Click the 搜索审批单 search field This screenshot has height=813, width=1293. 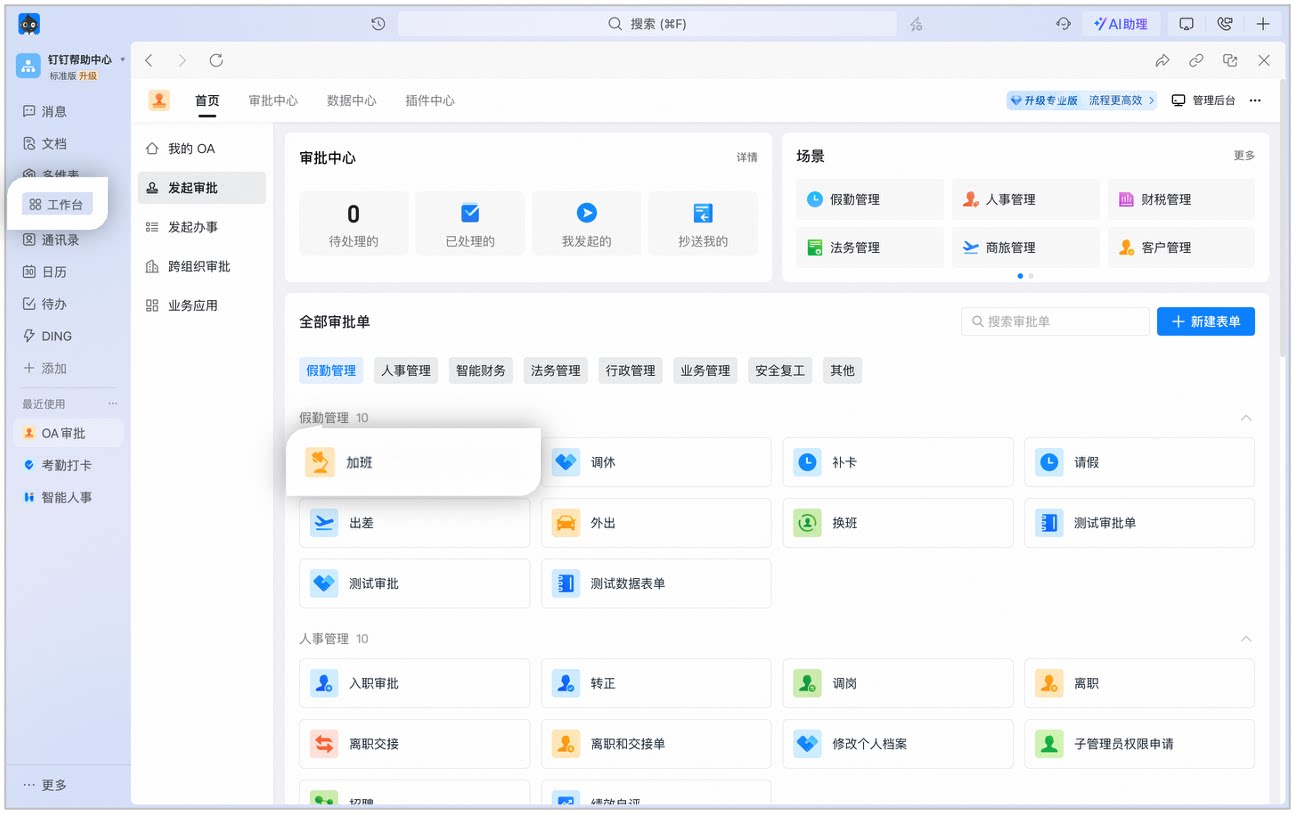[x=1055, y=321]
